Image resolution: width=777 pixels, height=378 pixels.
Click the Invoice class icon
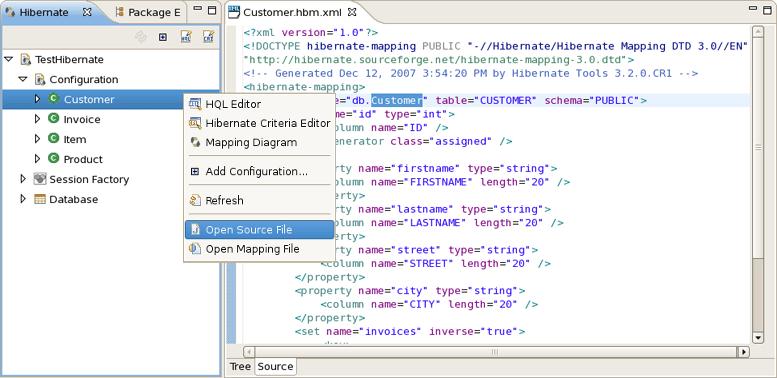(54, 118)
